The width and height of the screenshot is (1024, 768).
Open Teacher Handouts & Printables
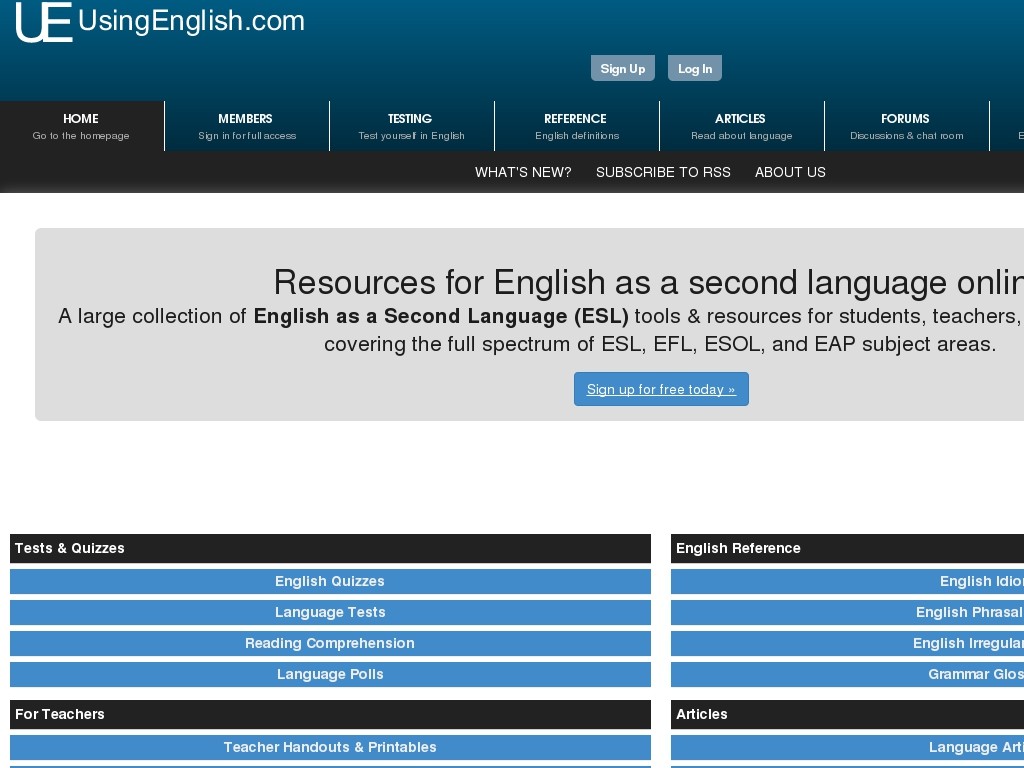330,747
